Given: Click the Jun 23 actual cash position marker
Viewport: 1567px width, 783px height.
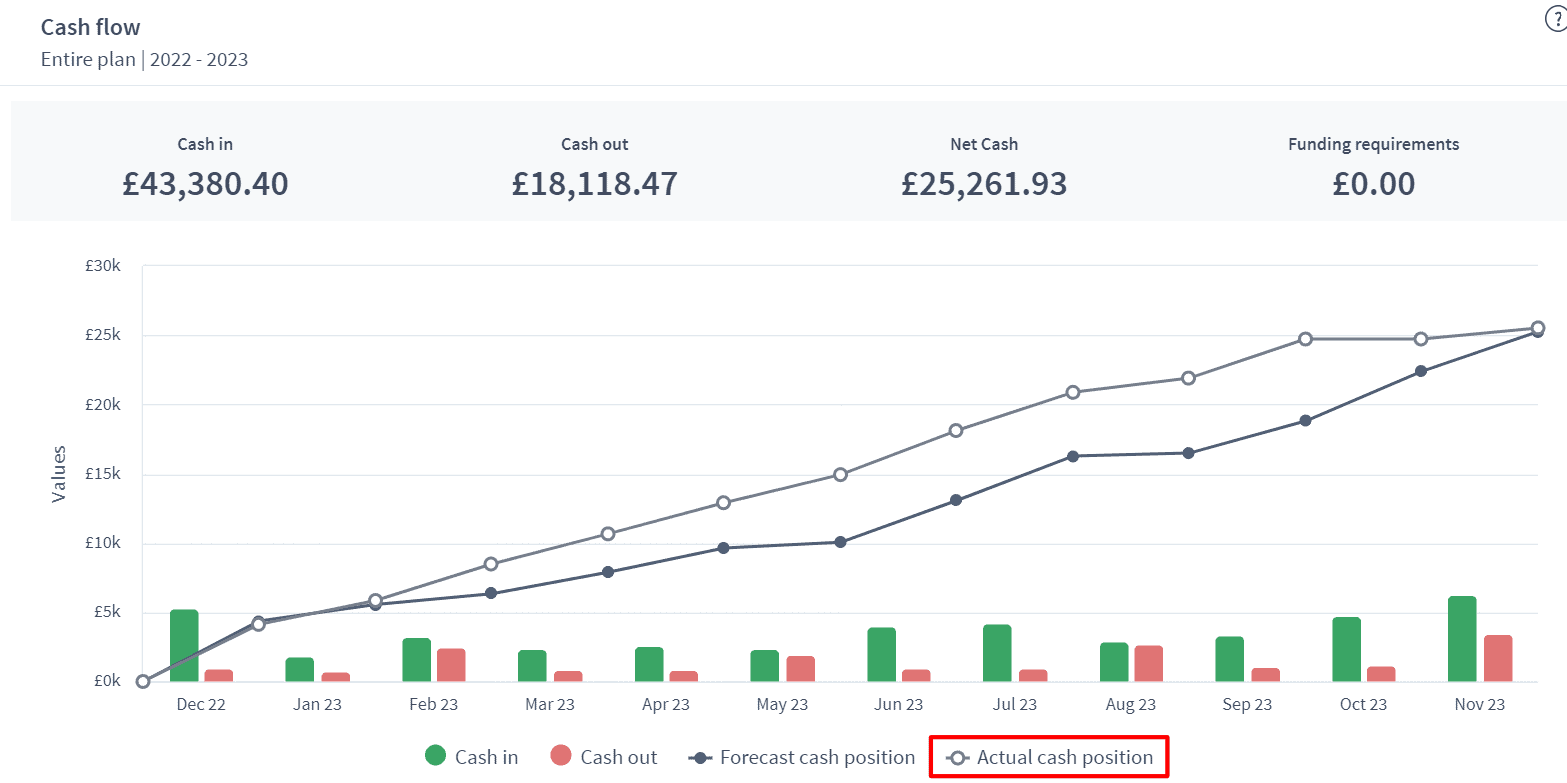Looking at the screenshot, I should pos(956,431).
